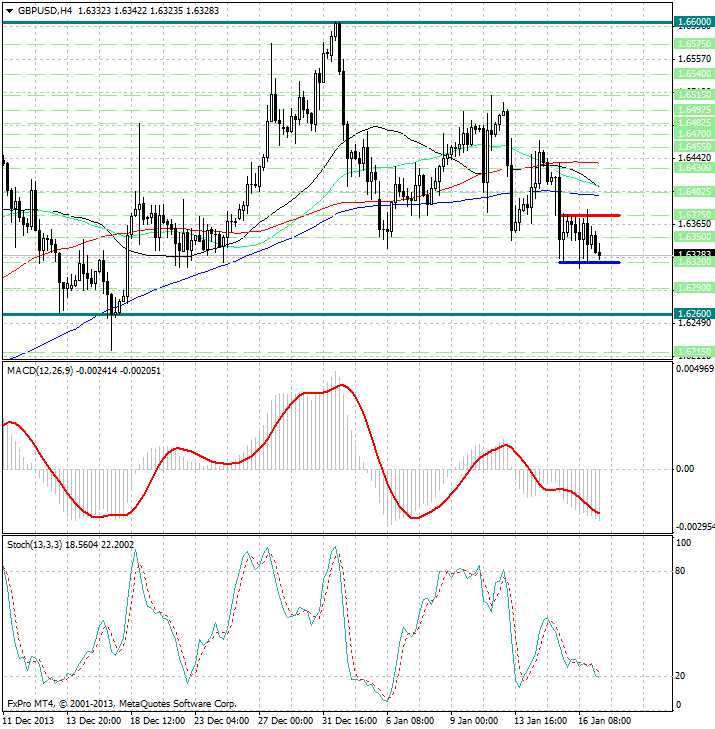
Task: Click the 27 Dec 00:00 time label
Action: coord(285,721)
